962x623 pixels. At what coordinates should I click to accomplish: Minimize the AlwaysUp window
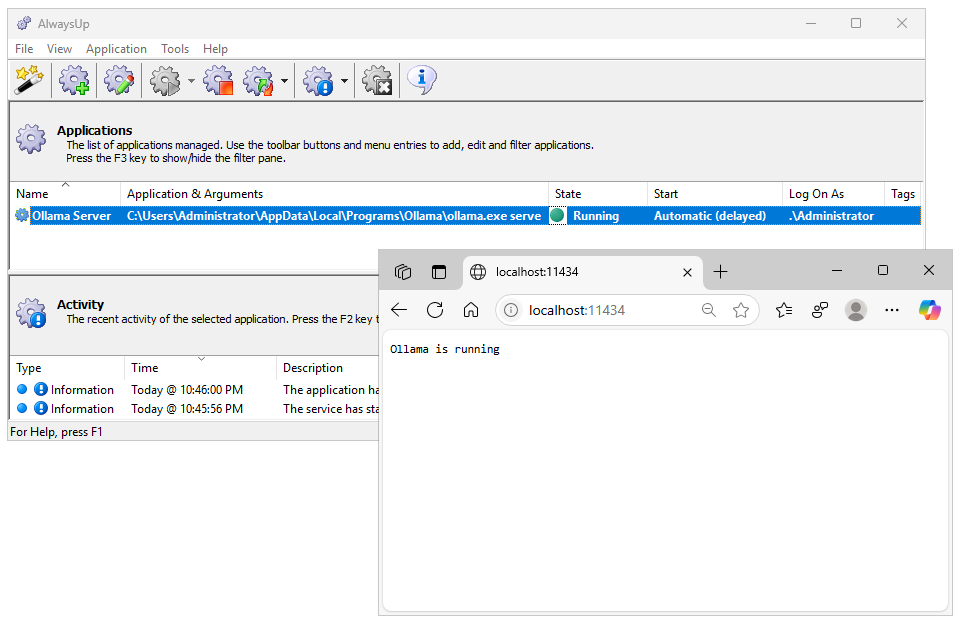tap(811, 23)
